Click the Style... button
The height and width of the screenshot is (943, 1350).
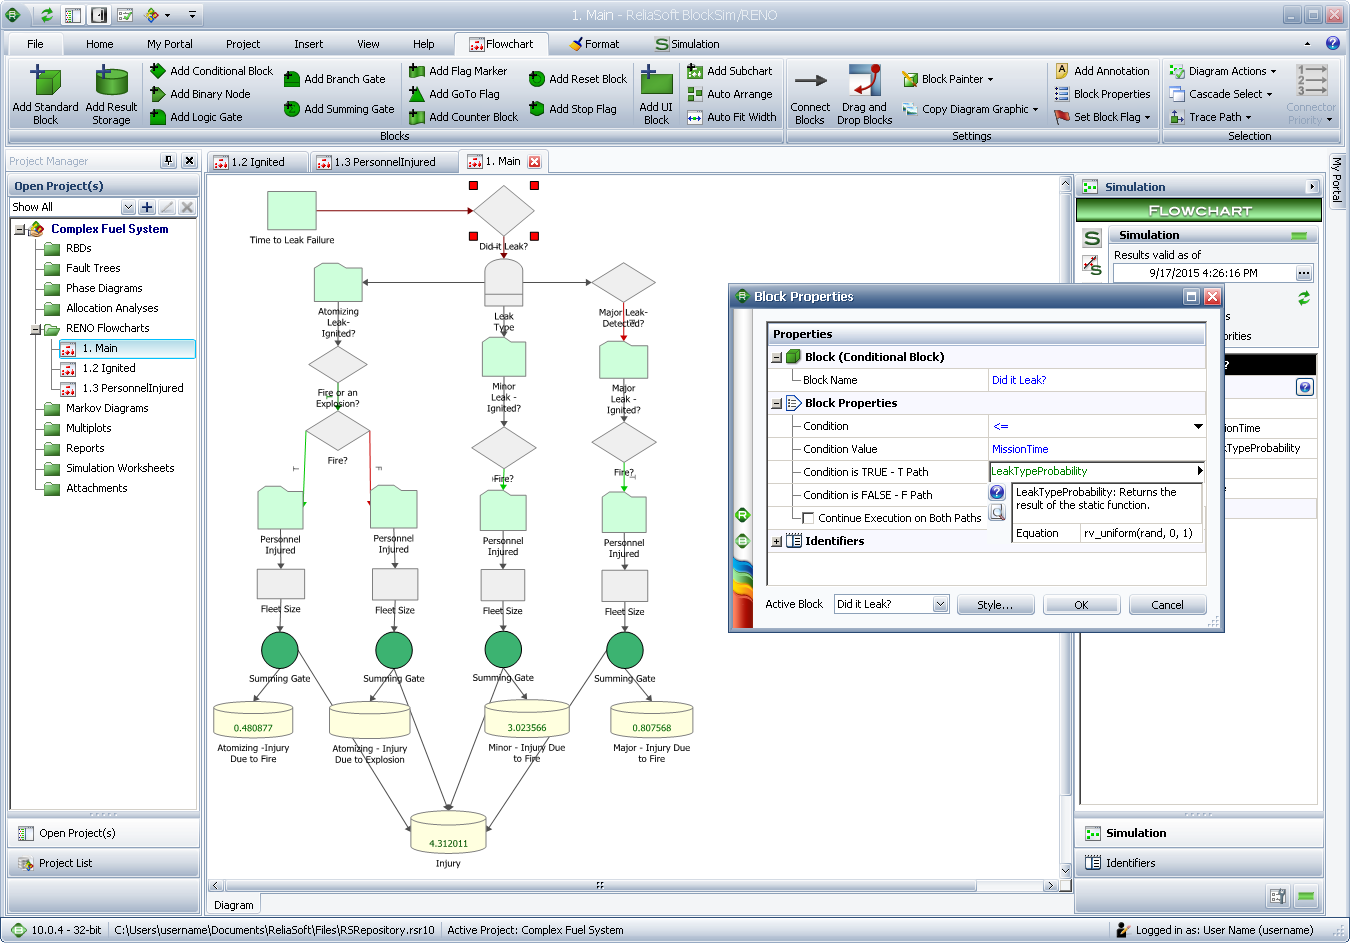[x=994, y=605]
